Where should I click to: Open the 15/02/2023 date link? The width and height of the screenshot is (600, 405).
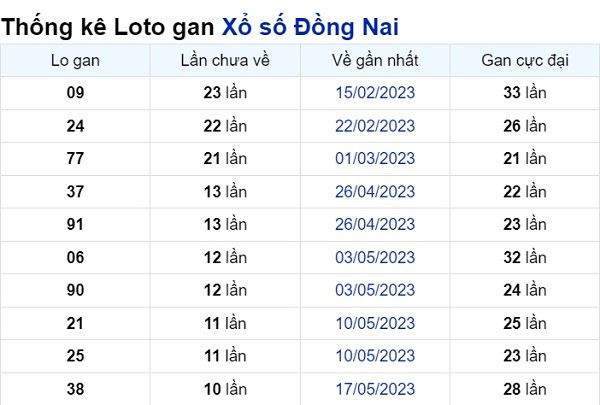375,93
